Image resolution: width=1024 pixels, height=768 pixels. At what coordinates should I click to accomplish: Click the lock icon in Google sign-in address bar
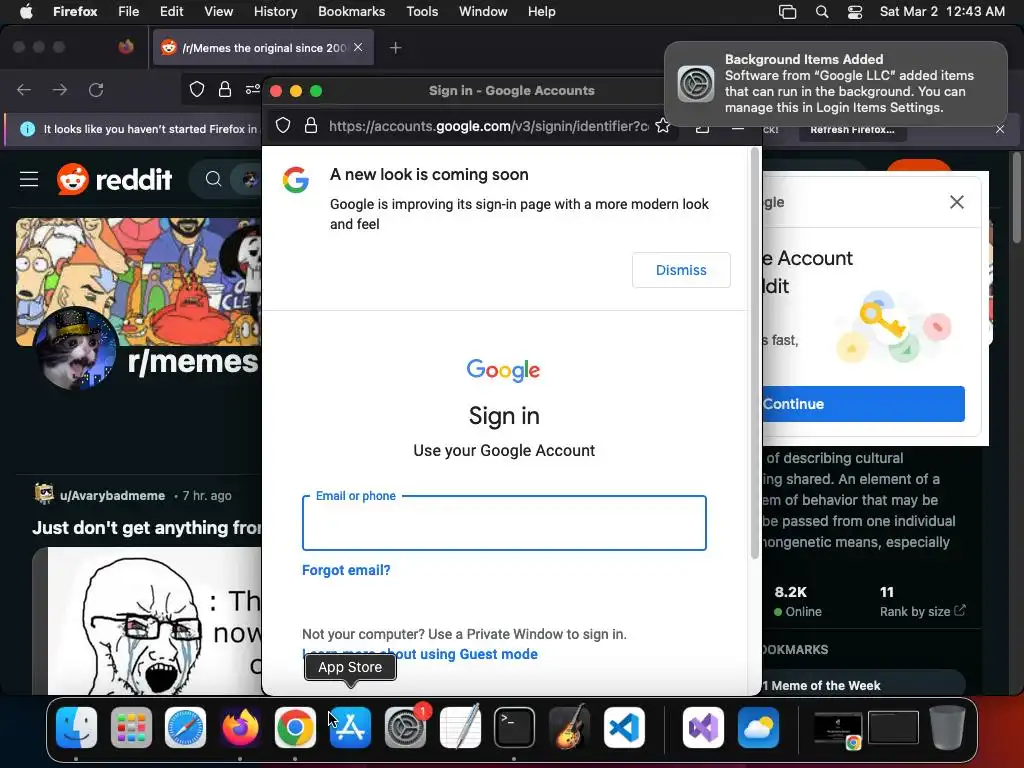(x=311, y=125)
